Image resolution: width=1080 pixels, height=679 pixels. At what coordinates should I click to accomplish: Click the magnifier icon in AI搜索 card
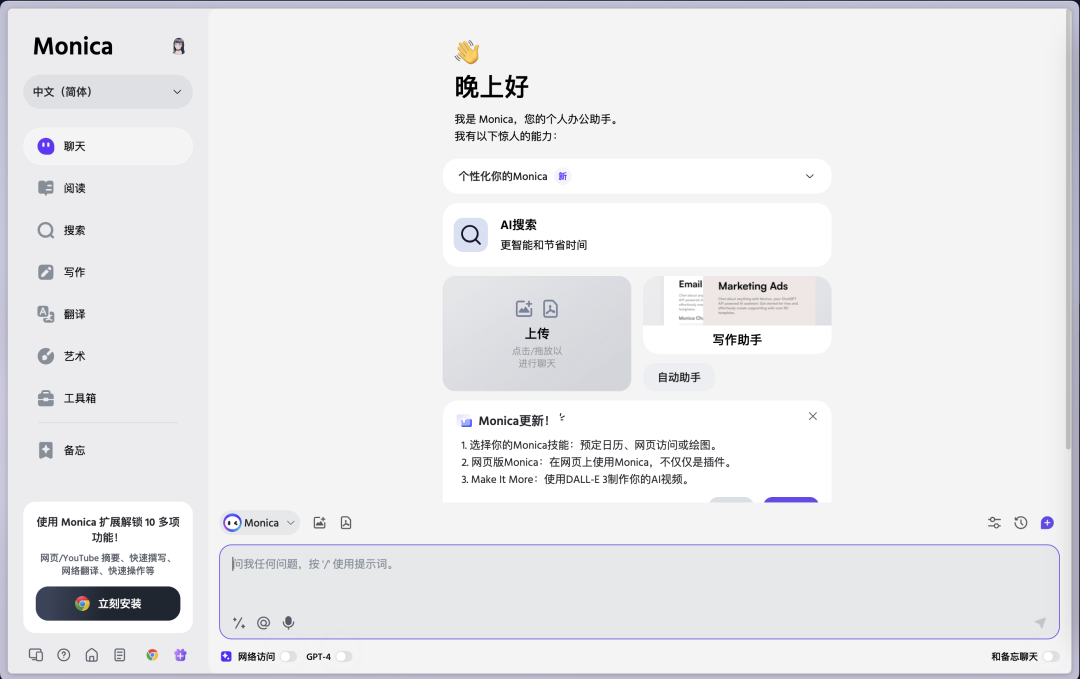(471, 235)
